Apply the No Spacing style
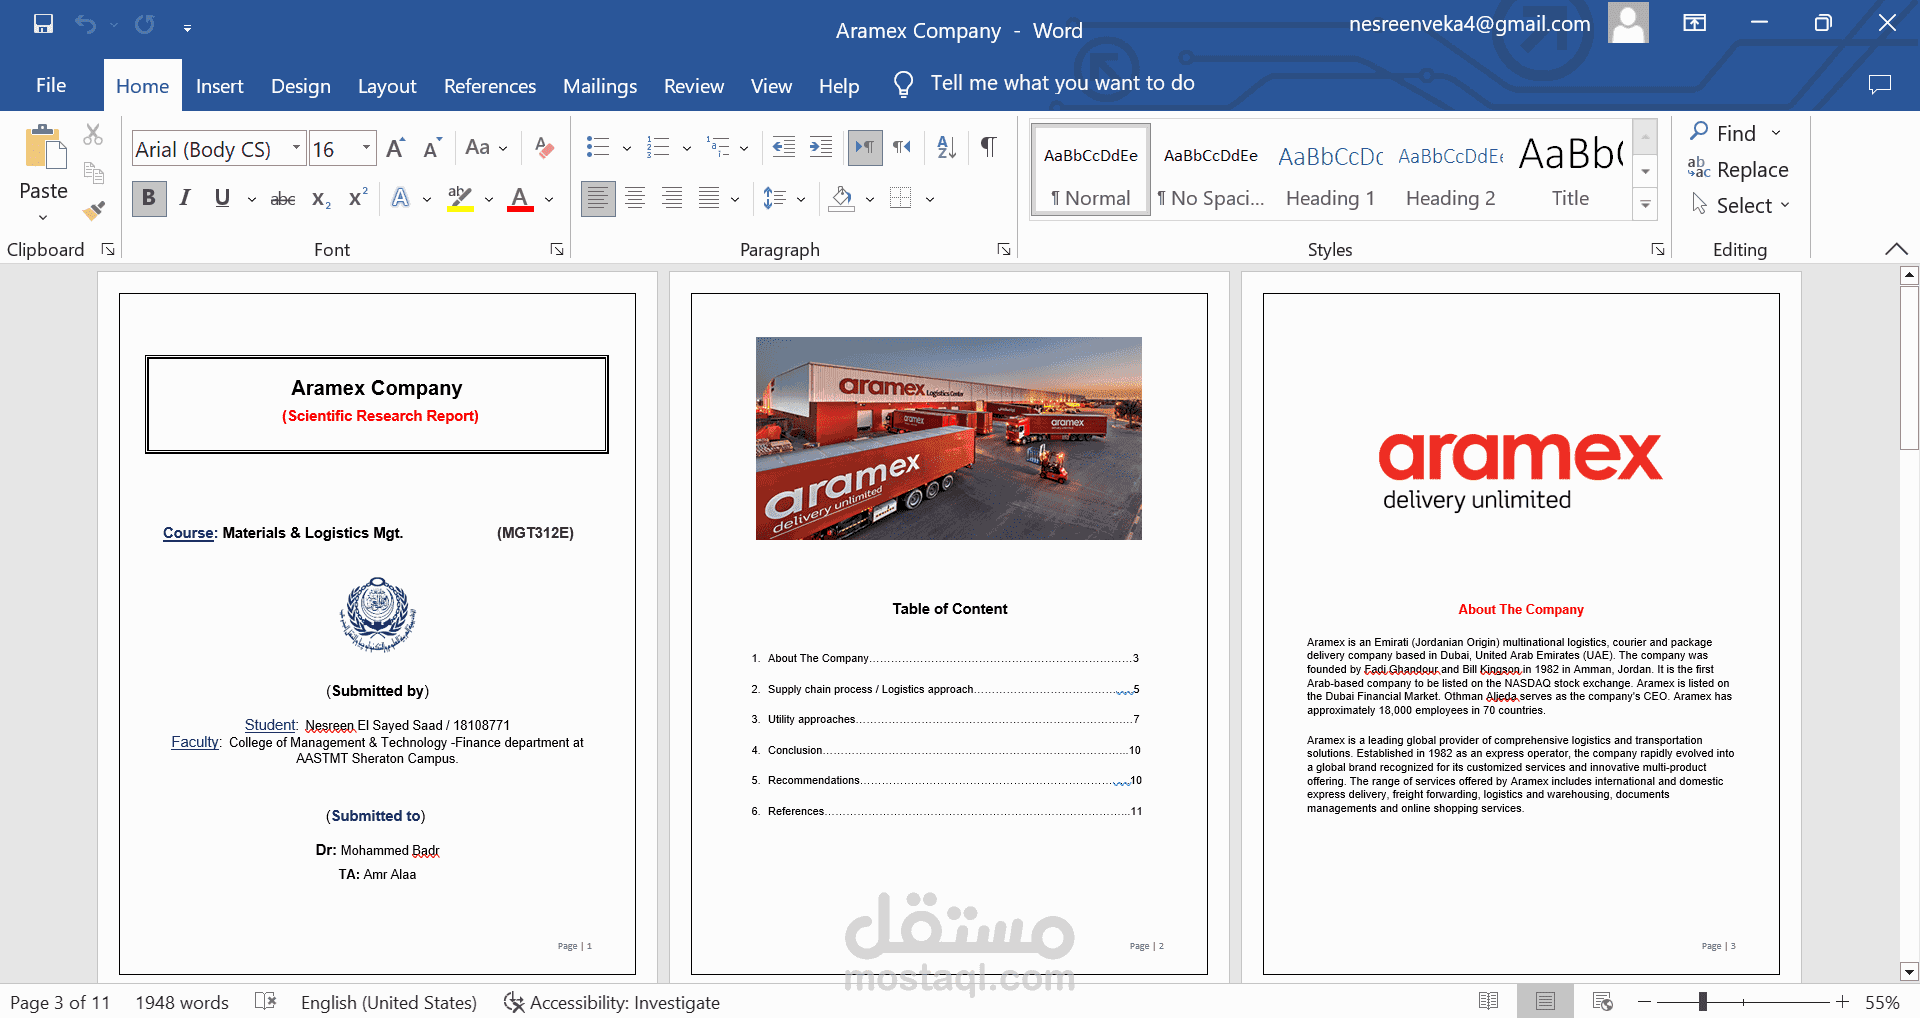The width and height of the screenshot is (1920, 1018). pos(1210,170)
